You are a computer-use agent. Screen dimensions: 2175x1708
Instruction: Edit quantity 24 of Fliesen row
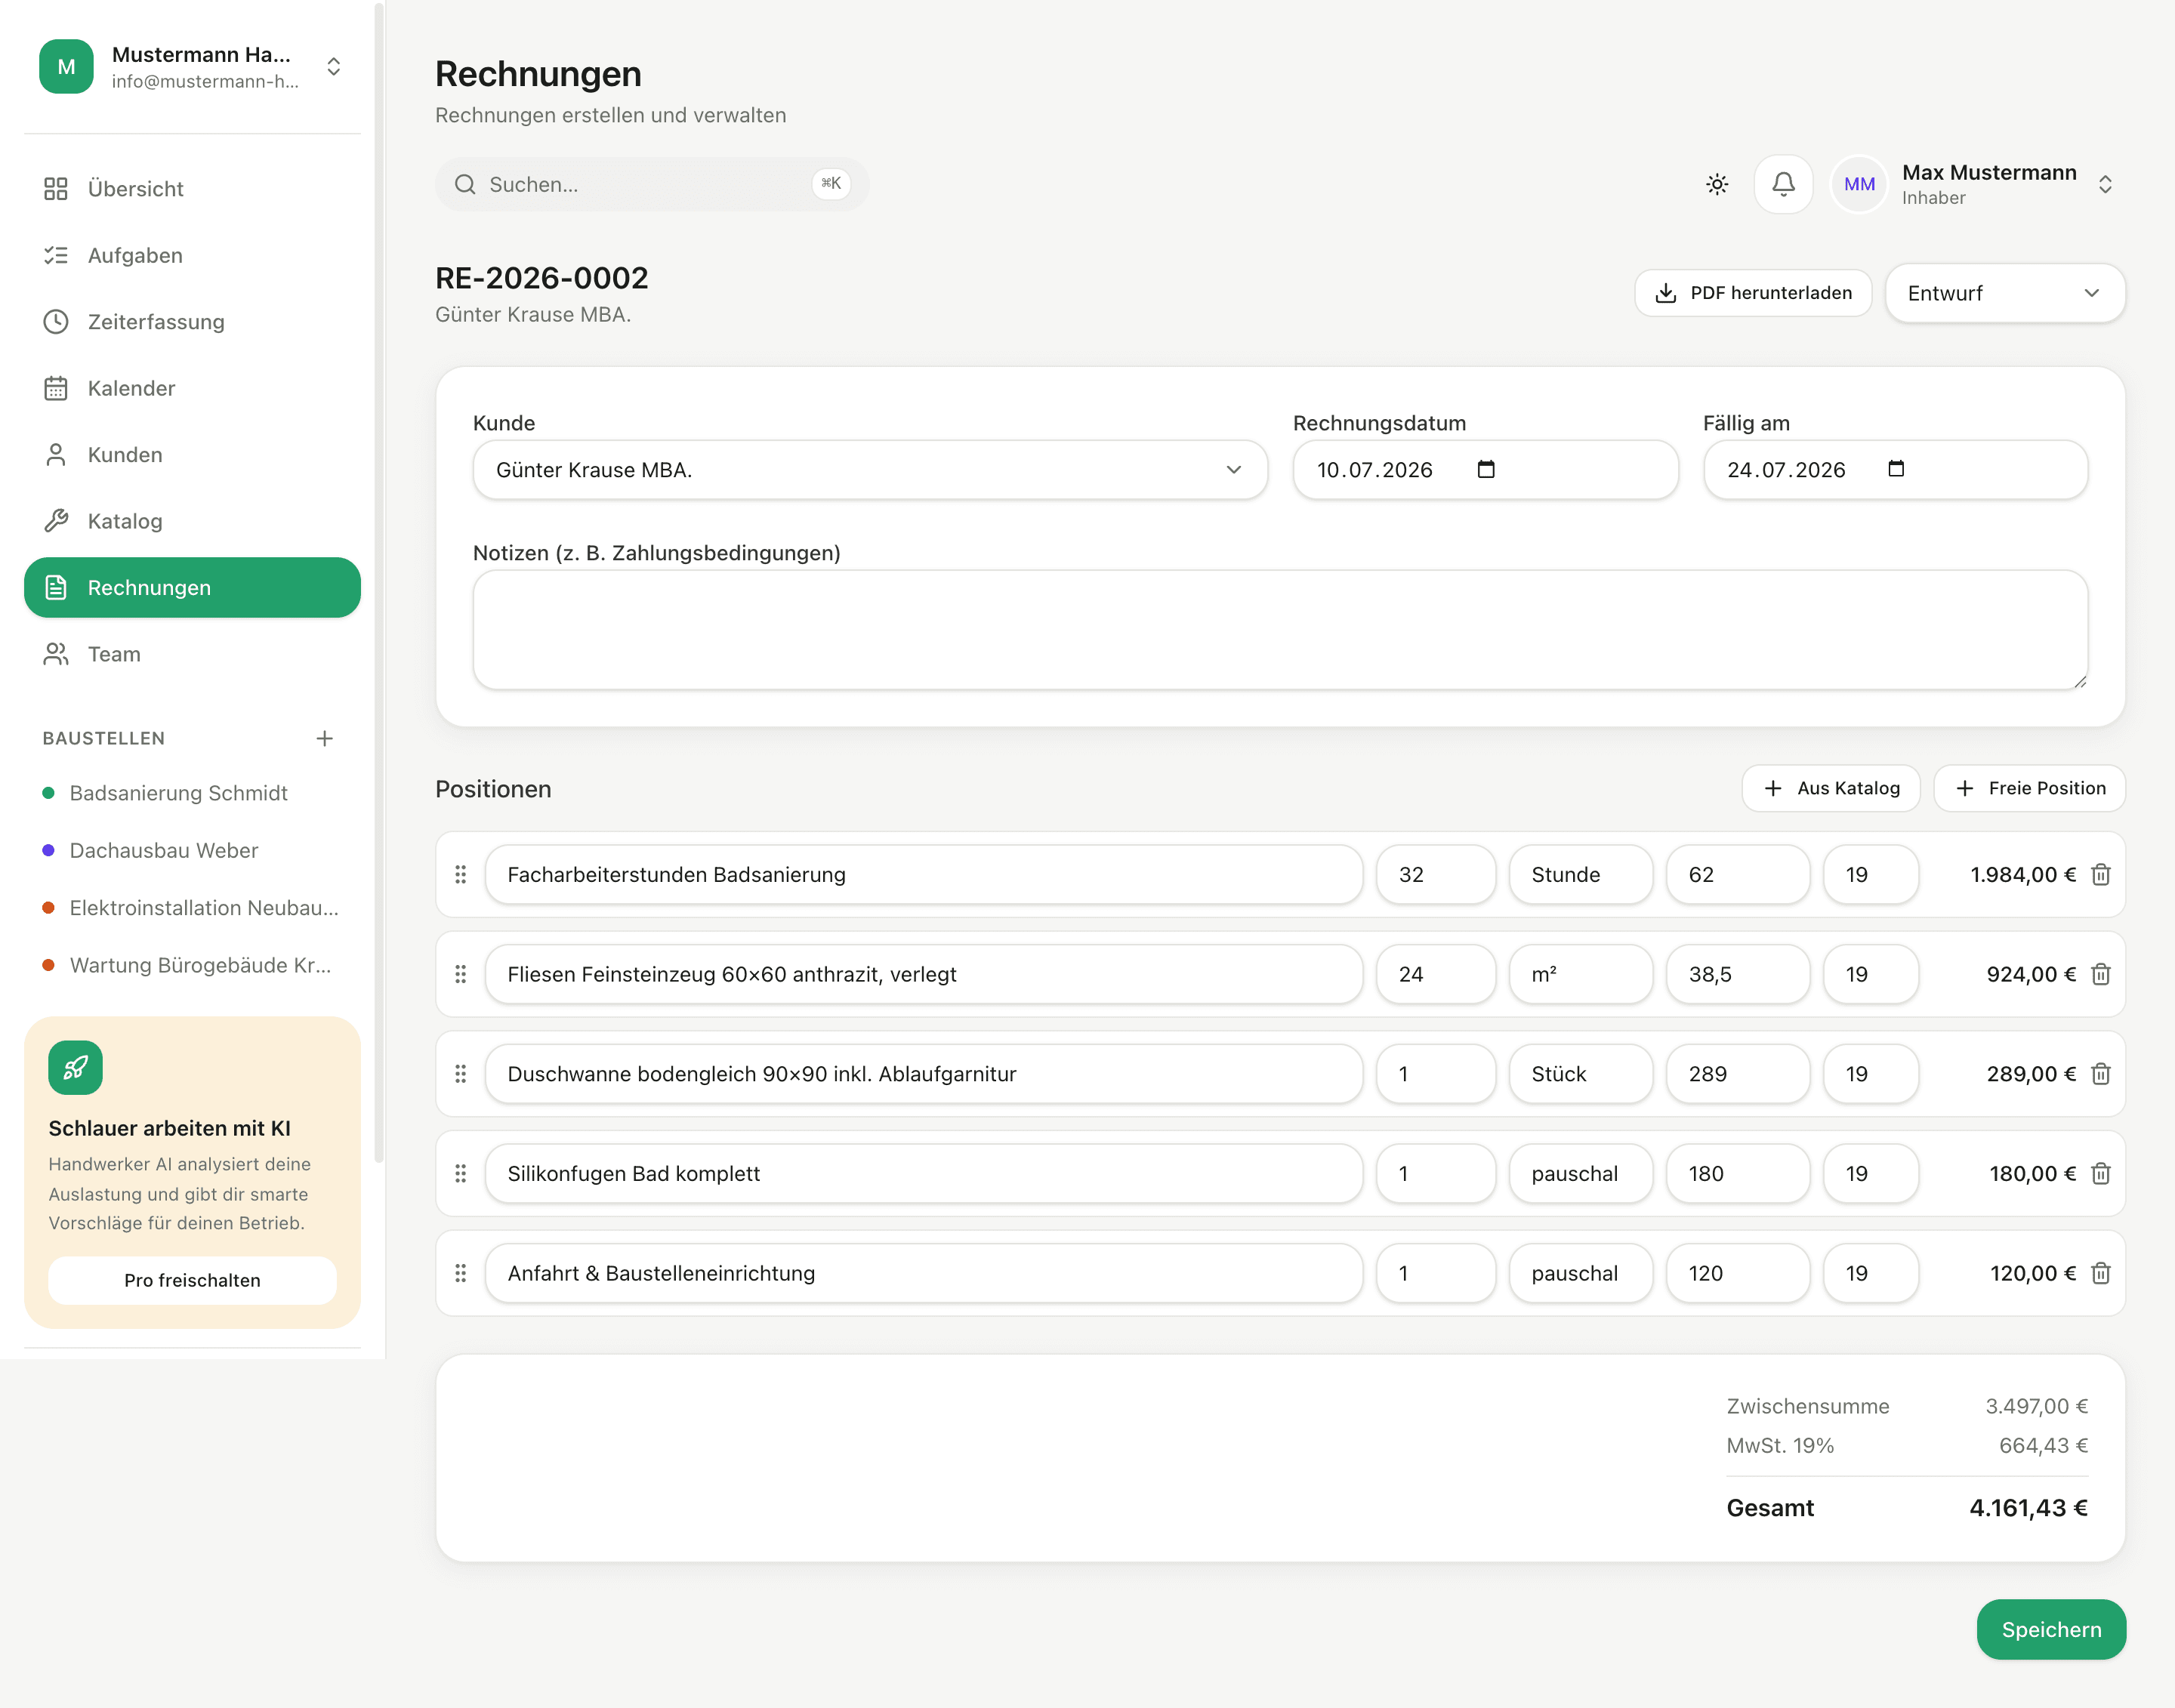[x=1435, y=974]
